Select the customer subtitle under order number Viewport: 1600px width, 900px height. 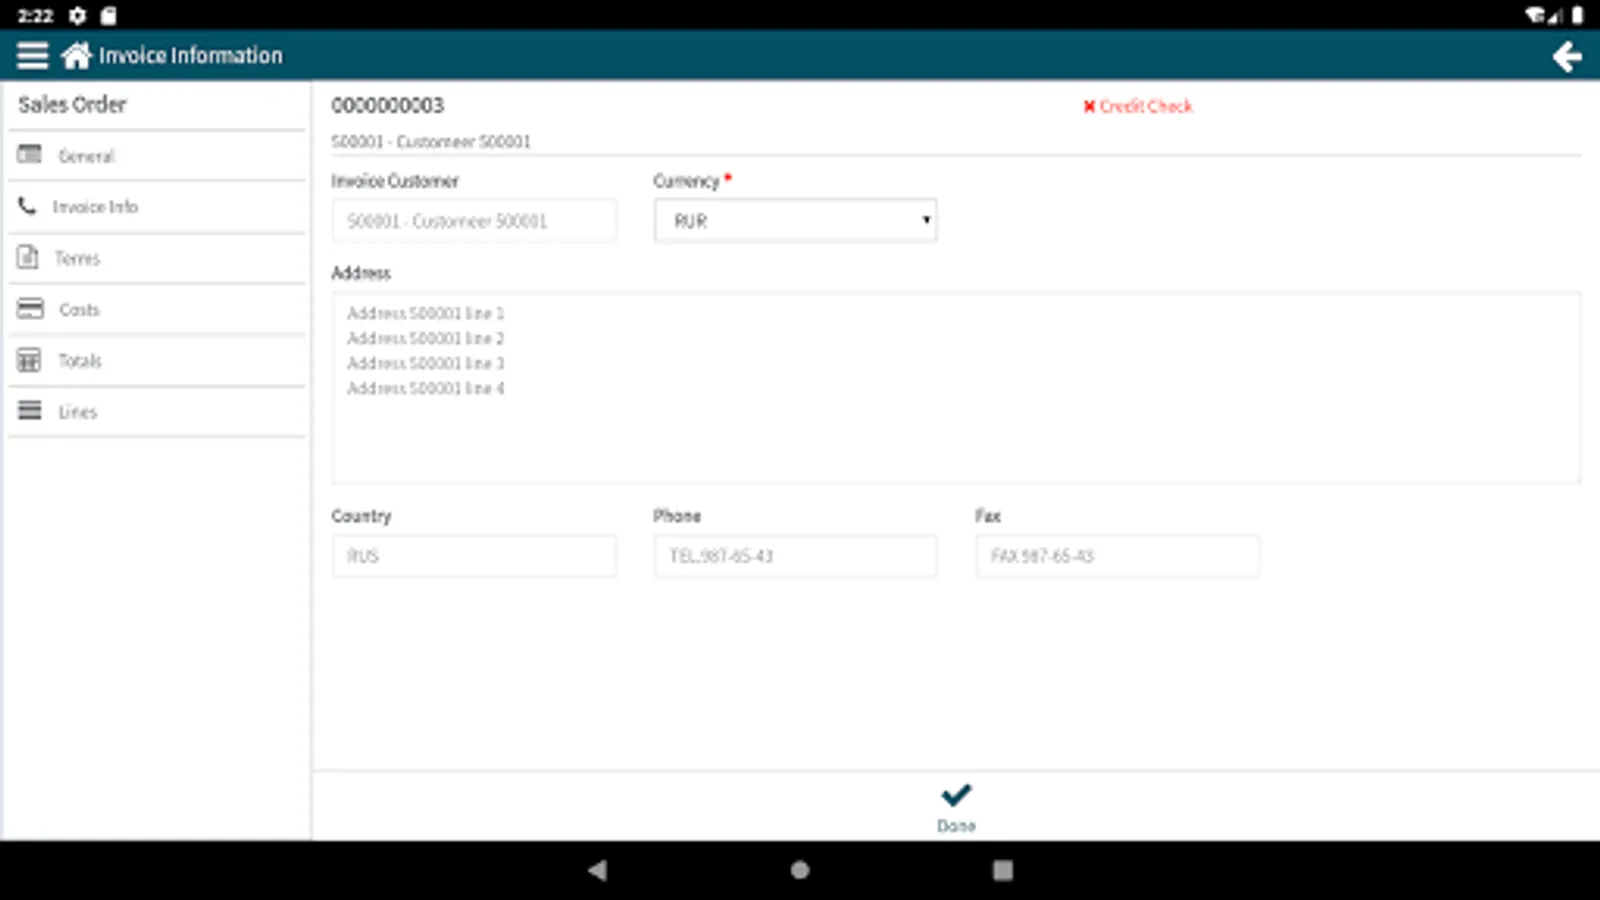[431, 141]
